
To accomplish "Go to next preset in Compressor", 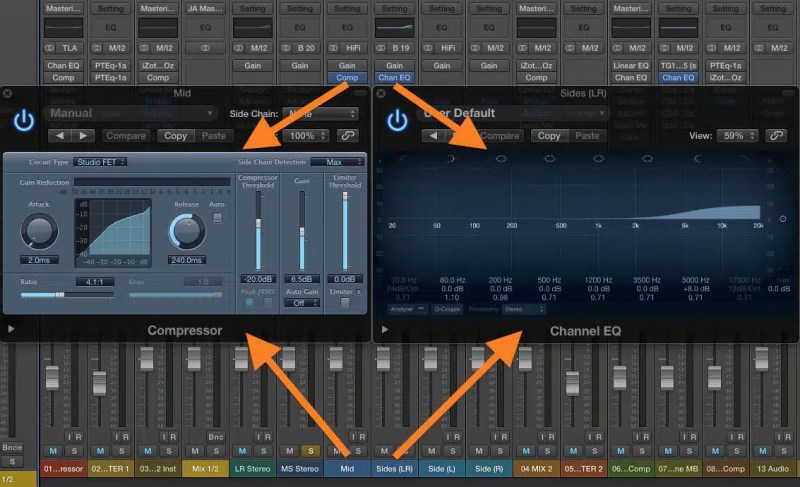I will (x=83, y=136).
